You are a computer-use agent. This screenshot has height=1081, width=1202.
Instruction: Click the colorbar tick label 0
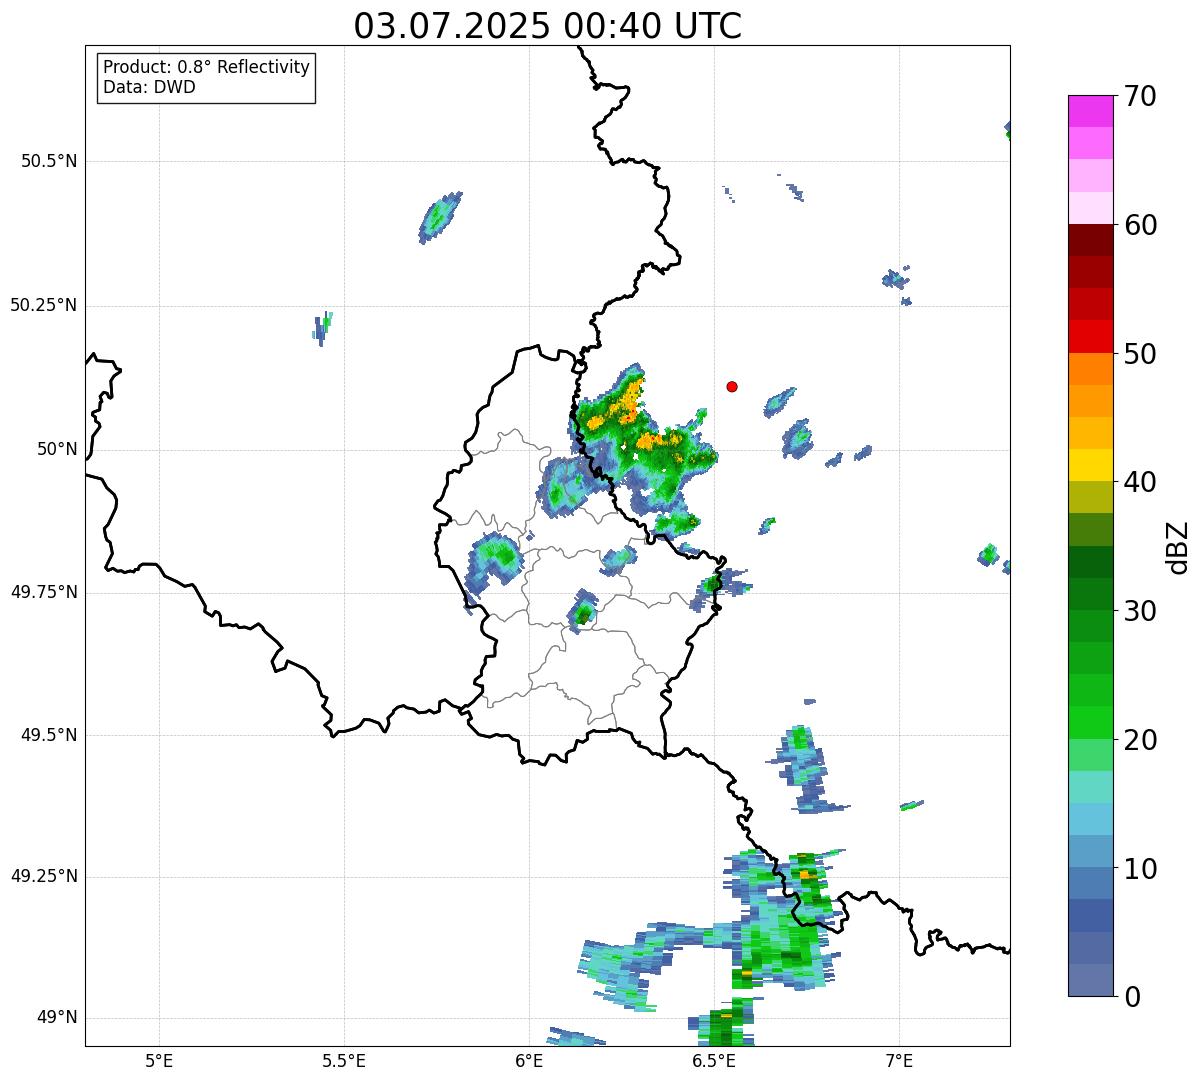coord(1132,997)
